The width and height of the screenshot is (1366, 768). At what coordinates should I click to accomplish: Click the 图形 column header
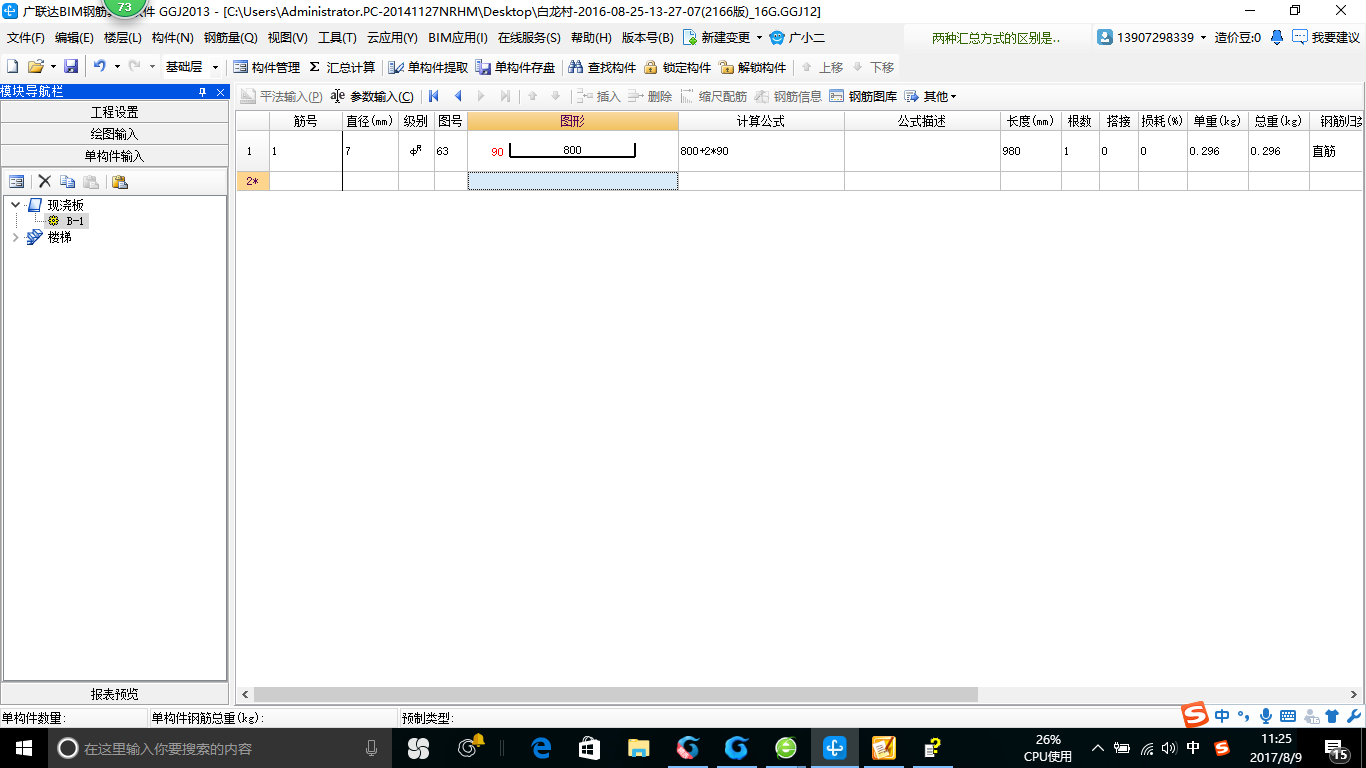point(572,121)
